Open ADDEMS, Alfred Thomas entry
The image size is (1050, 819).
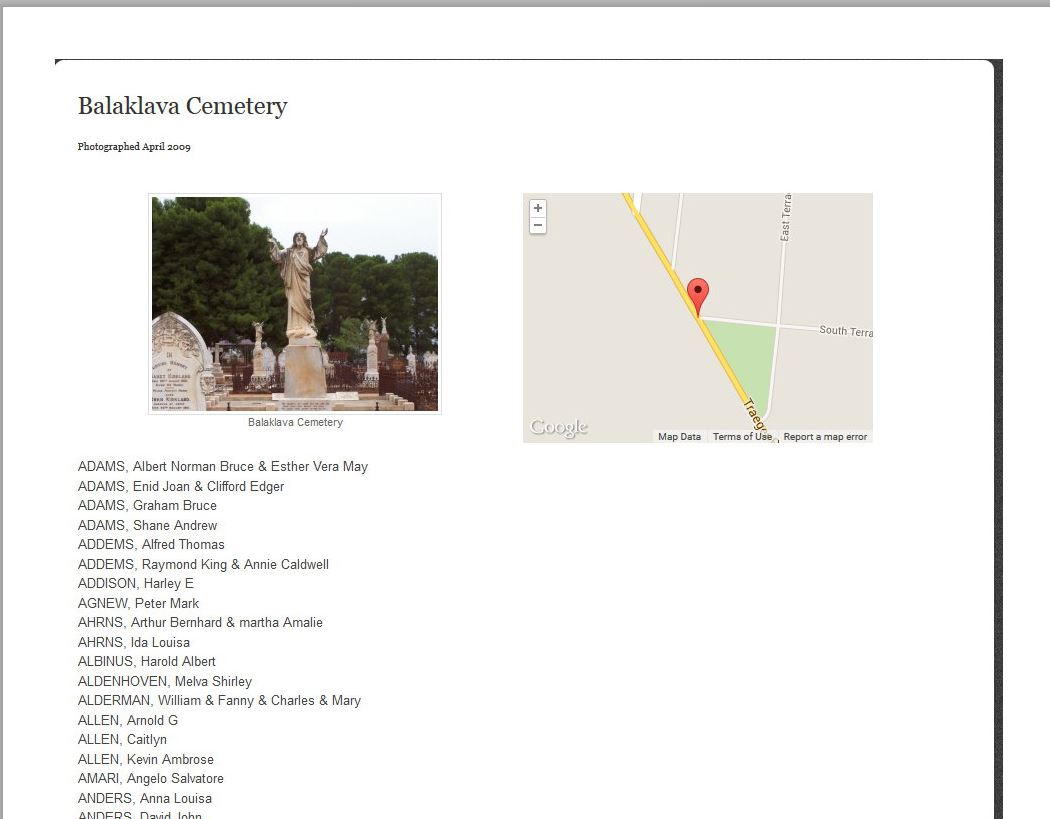click(x=151, y=544)
